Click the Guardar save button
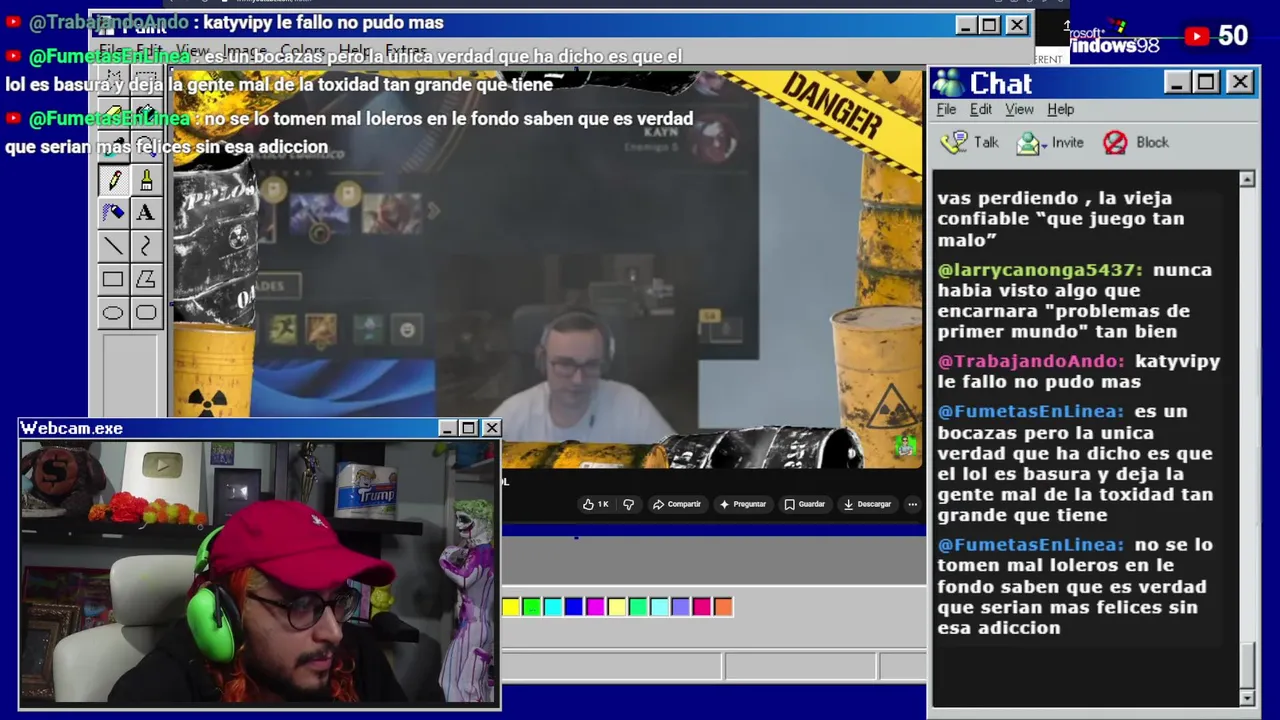This screenshot has width=1280, height=720. point(805,504)
